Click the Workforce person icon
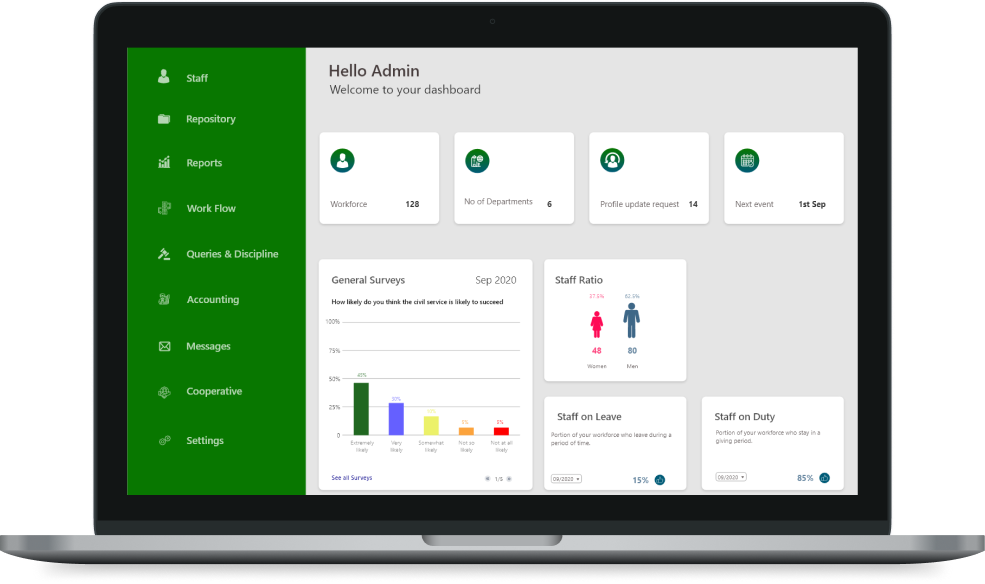 (x=343, y=159)
